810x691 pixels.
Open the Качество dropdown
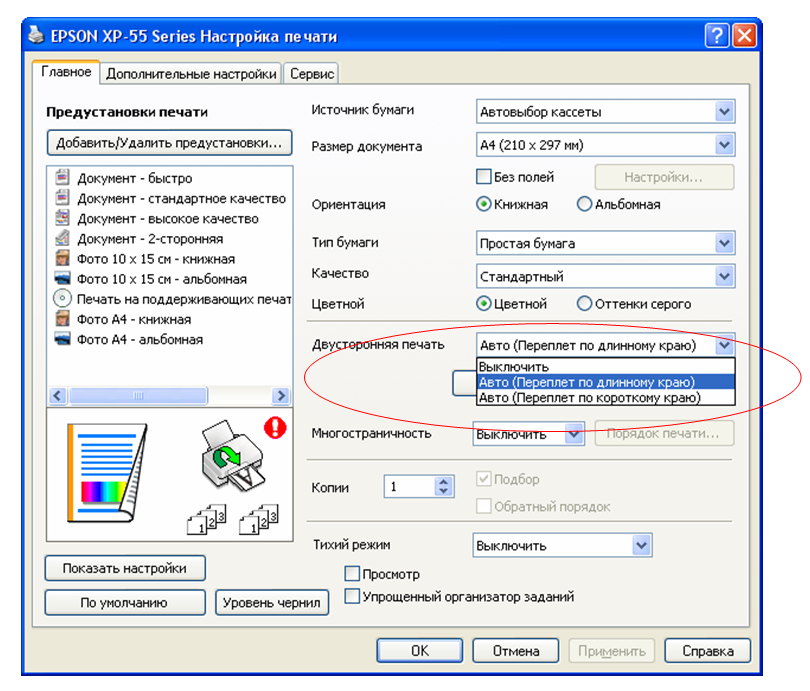(605, 276)
